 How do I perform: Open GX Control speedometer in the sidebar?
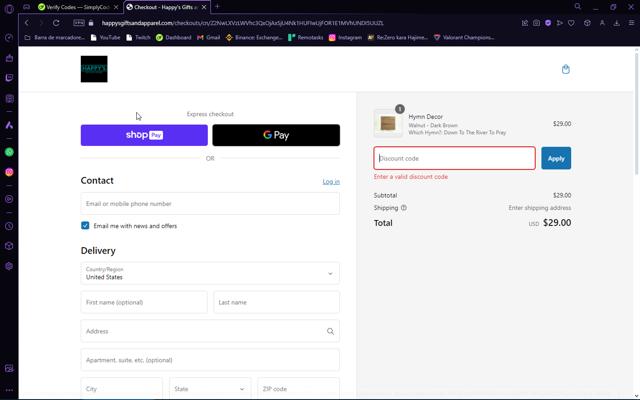tap(9, 38)
